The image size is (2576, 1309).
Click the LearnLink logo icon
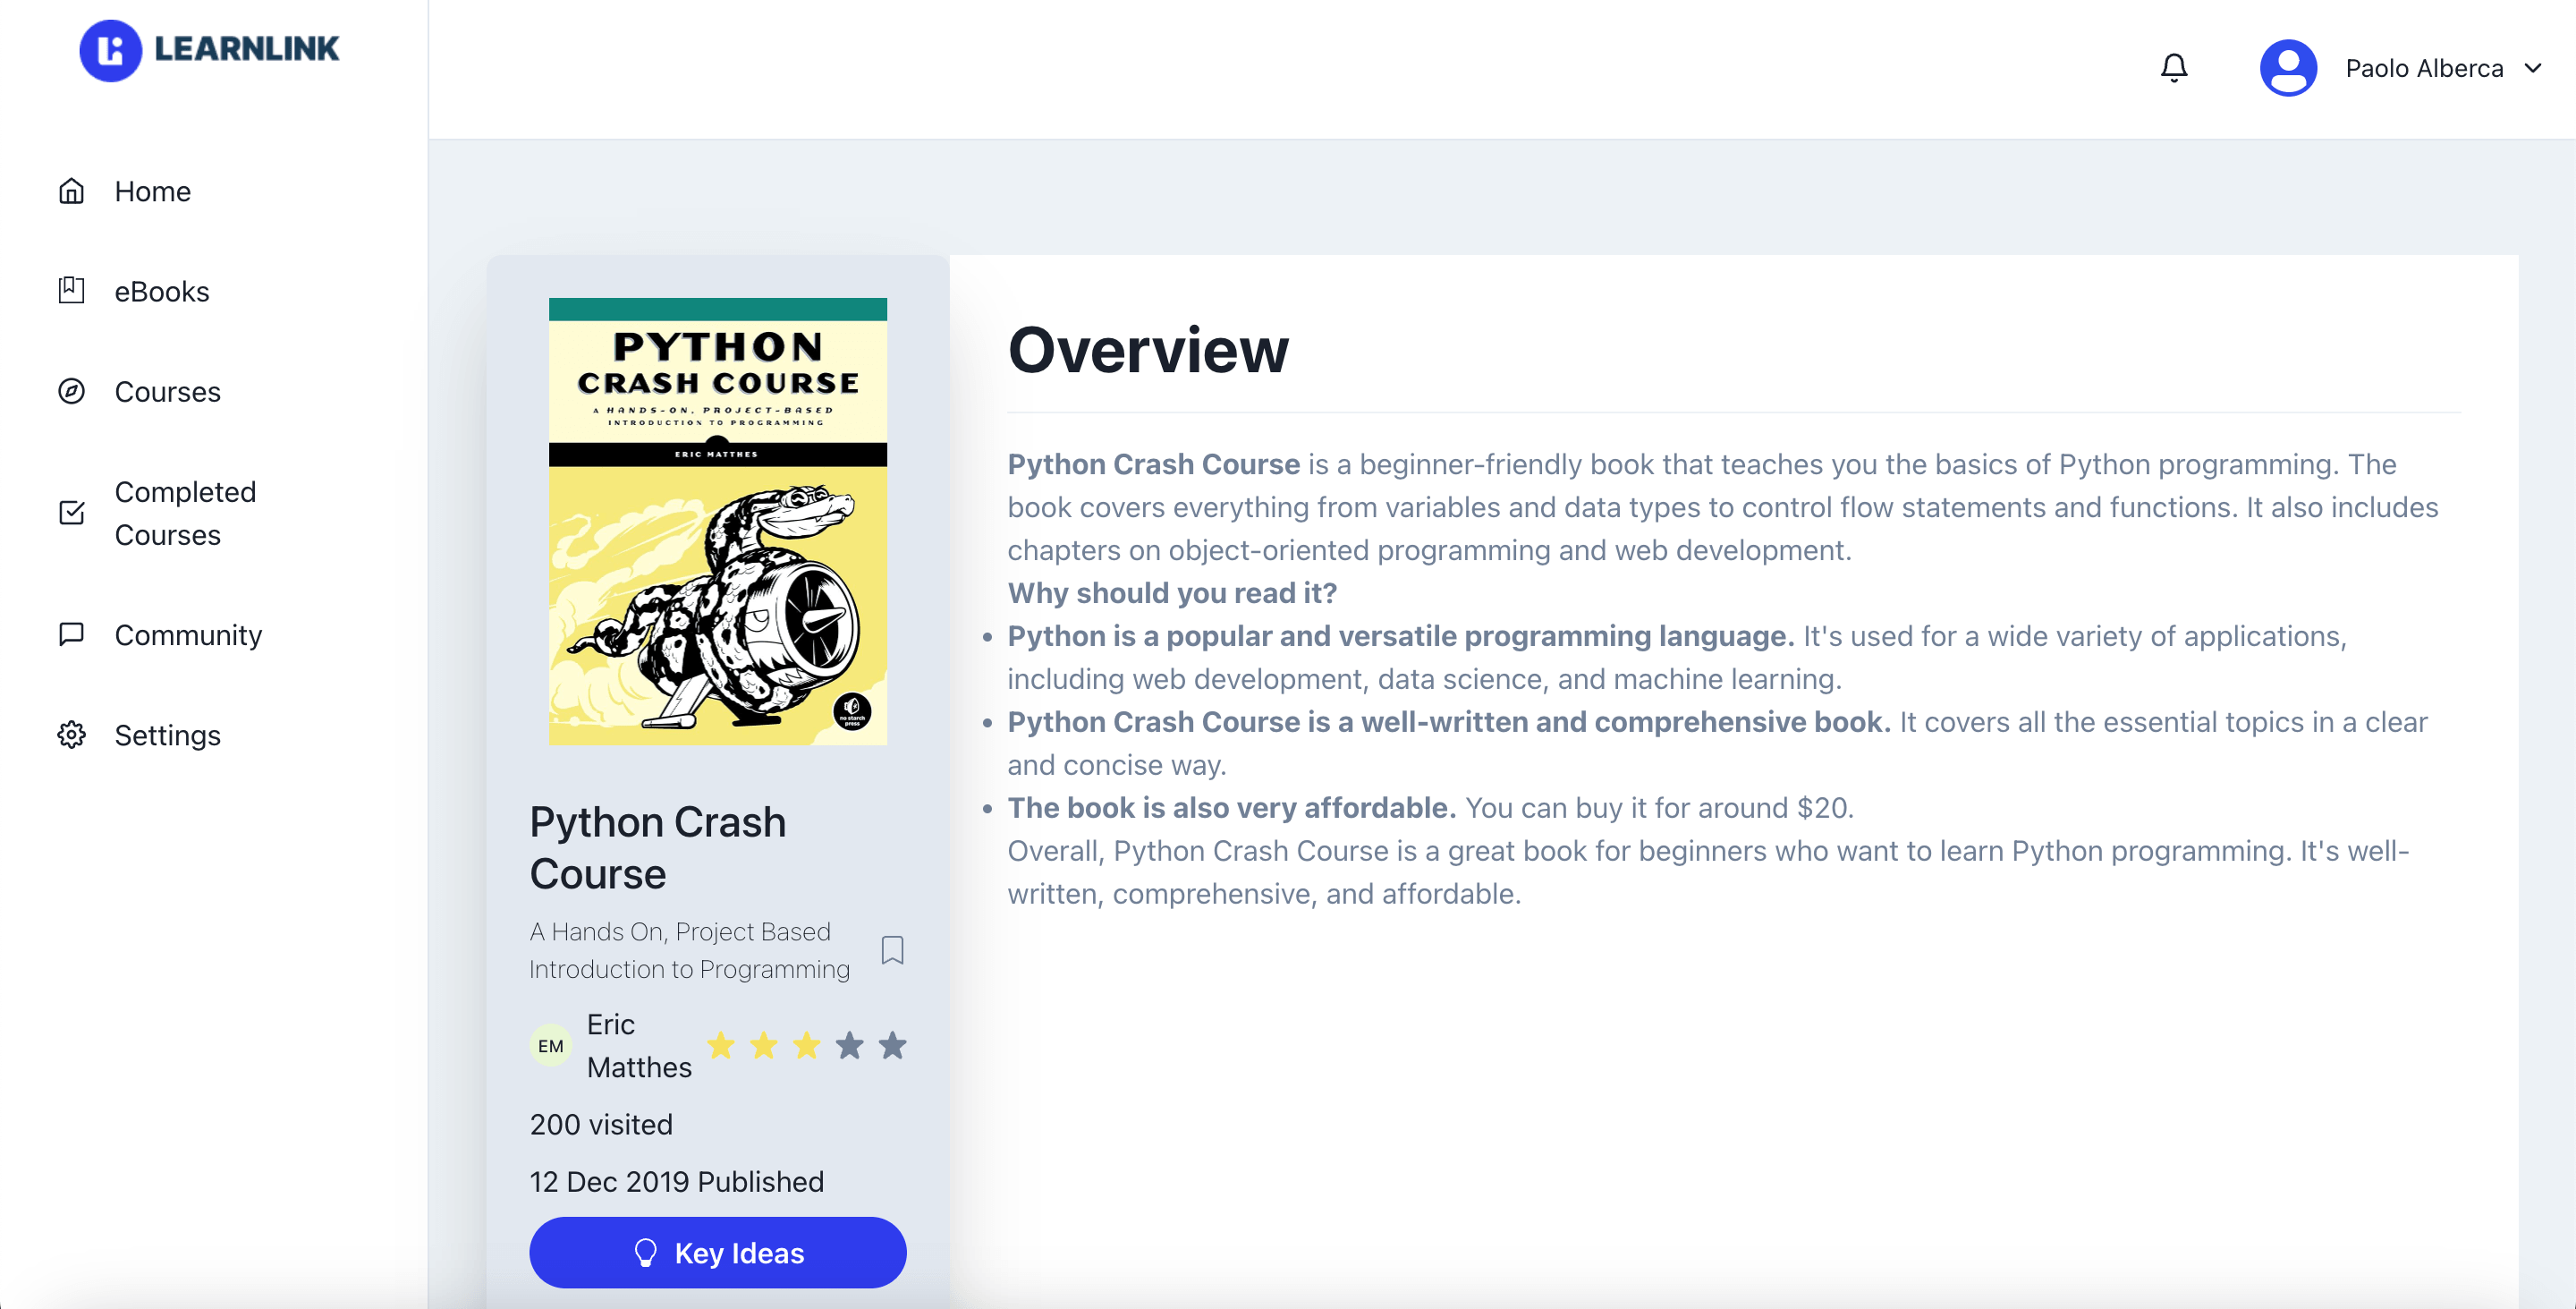[110, 50]
